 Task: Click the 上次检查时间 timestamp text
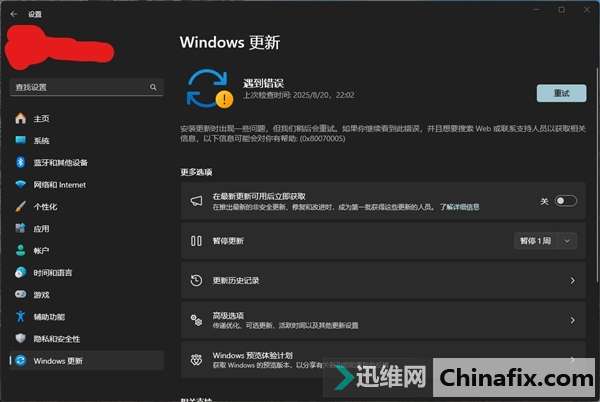pyautogui.click(x=299, y=95)
